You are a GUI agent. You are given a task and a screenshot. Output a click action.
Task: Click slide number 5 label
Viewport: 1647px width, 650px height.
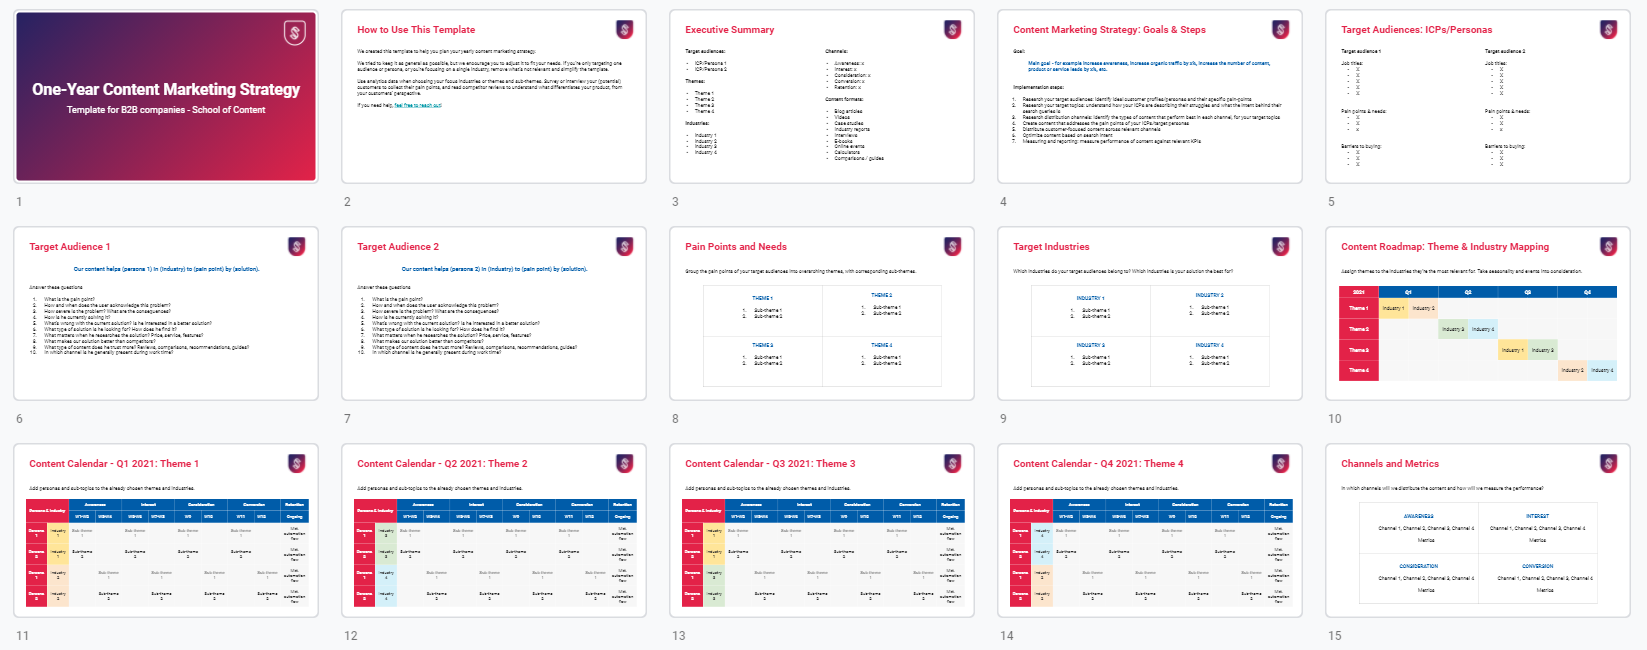coord(1331,202)
